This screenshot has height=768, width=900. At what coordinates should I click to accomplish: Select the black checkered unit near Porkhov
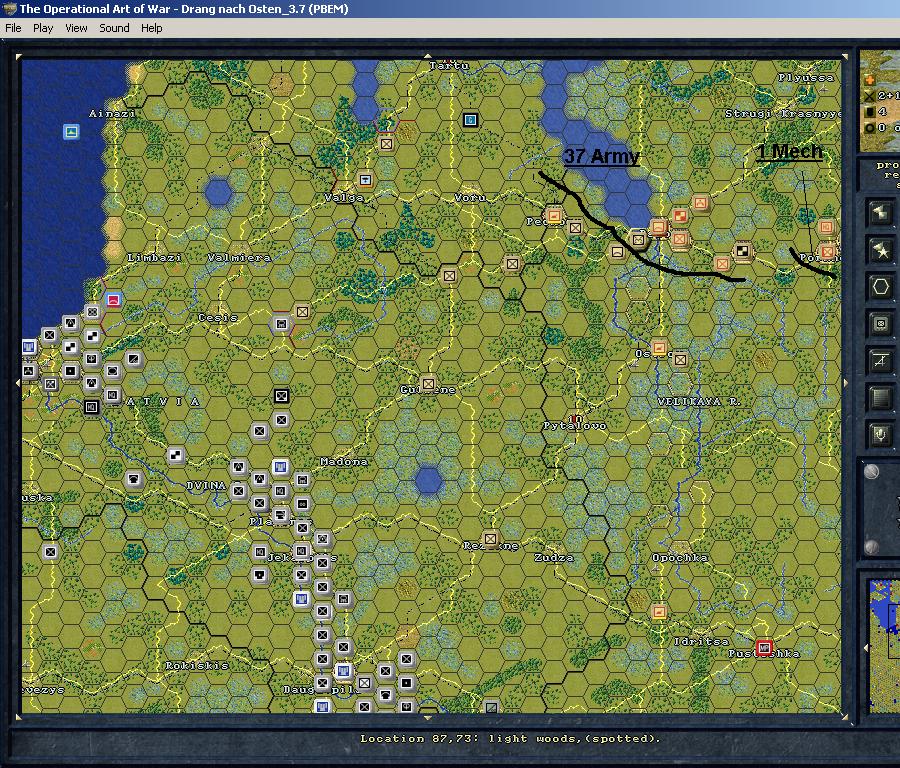[743, 250]
